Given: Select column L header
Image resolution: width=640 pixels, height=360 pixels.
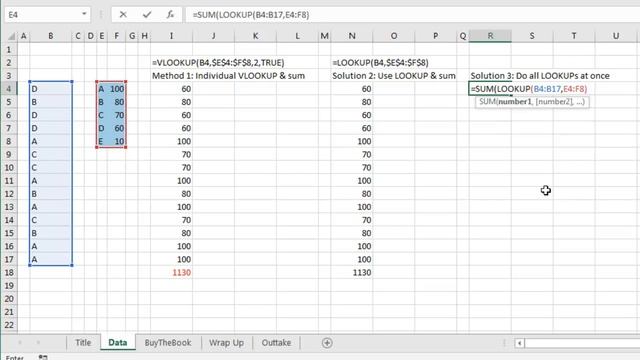Looking at the screenshot, I should [x=297, y=36].
